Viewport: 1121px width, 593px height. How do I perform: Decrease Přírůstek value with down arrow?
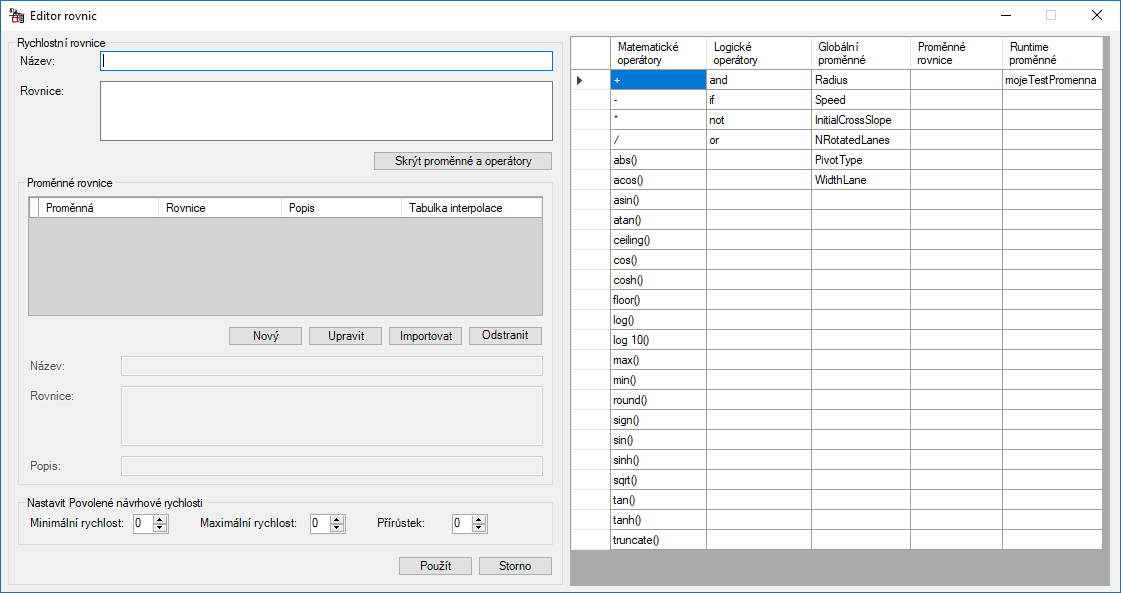point(478,528)
